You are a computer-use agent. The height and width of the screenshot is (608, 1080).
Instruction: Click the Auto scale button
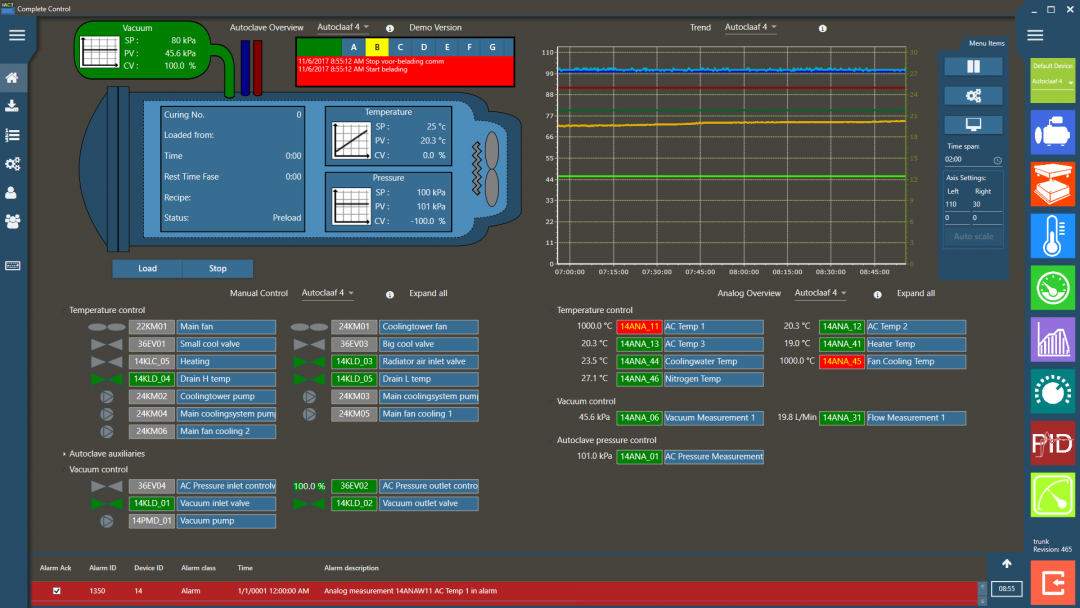coord(972,234)
